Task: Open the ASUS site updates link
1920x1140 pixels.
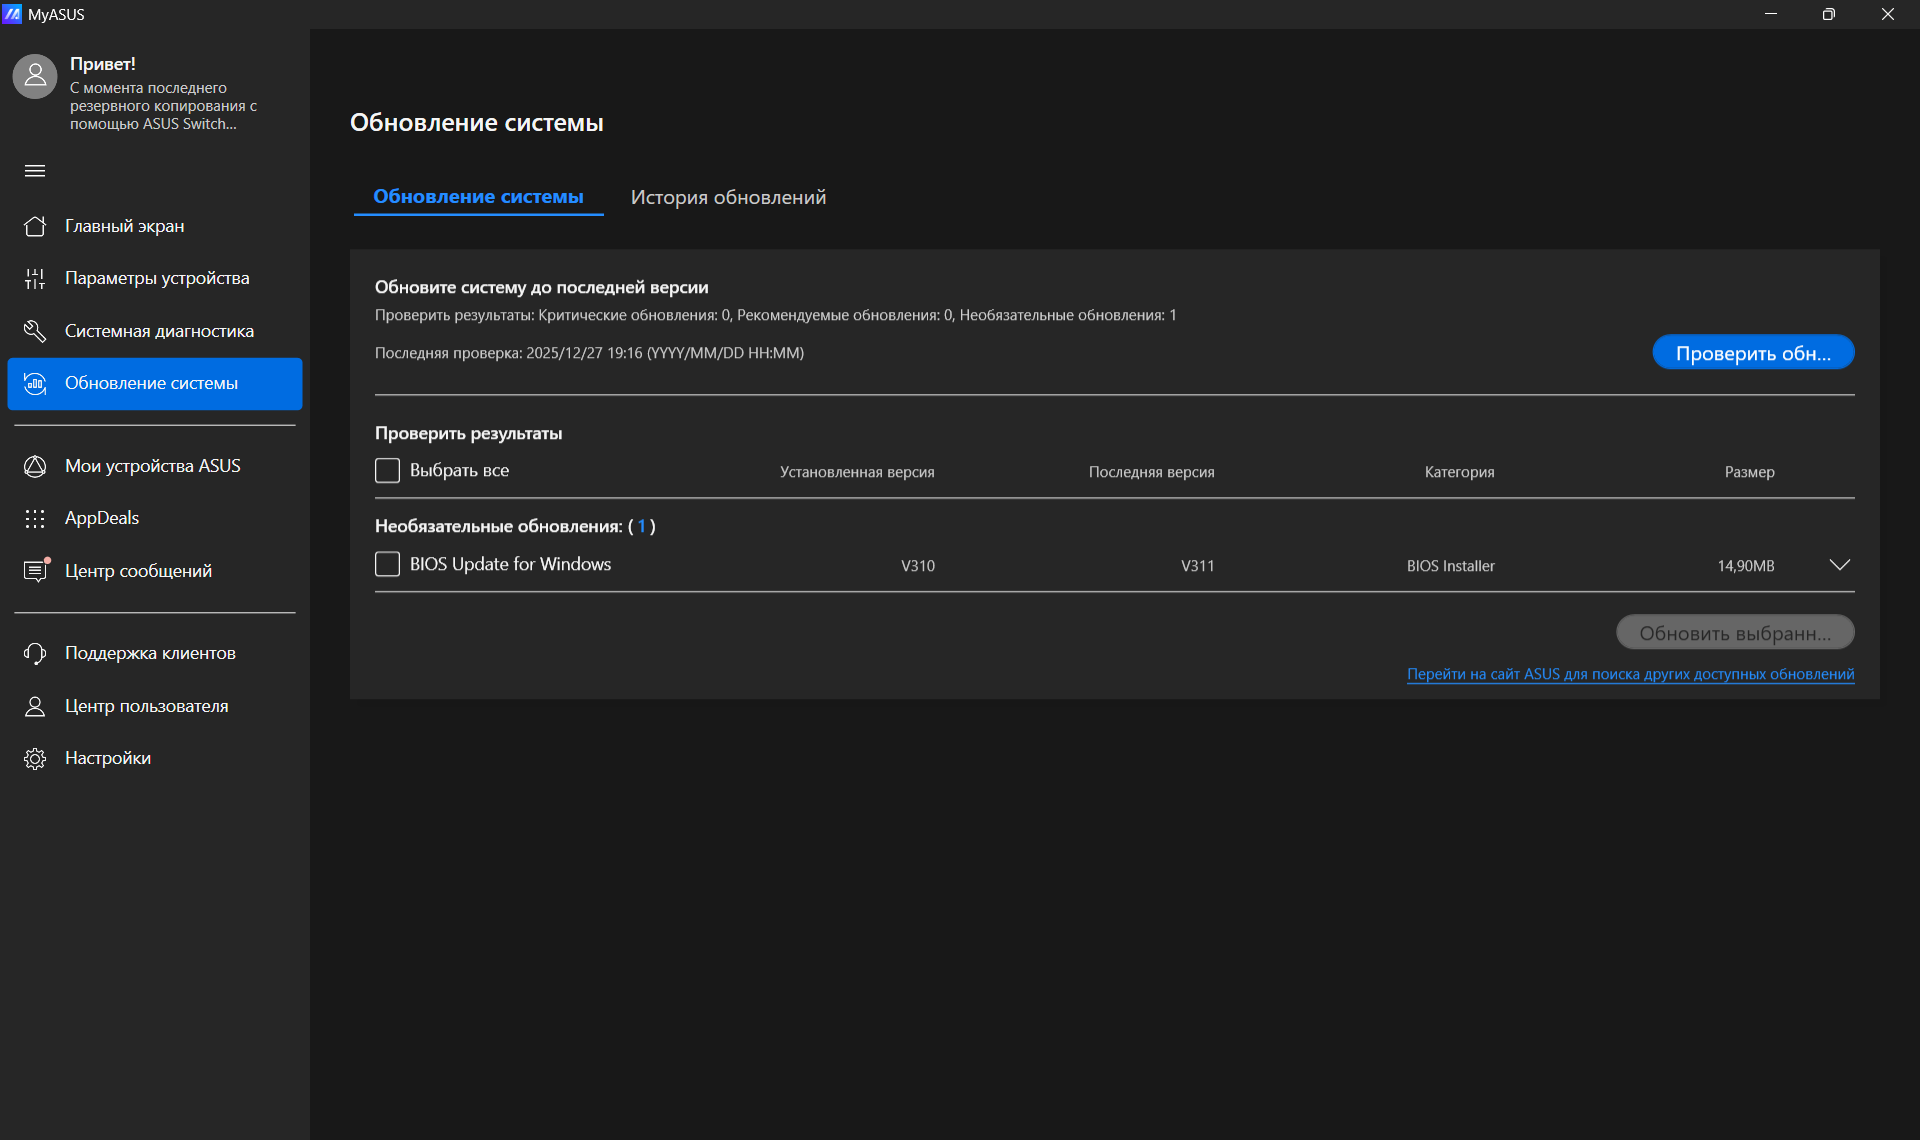Action: point(1630,674)
